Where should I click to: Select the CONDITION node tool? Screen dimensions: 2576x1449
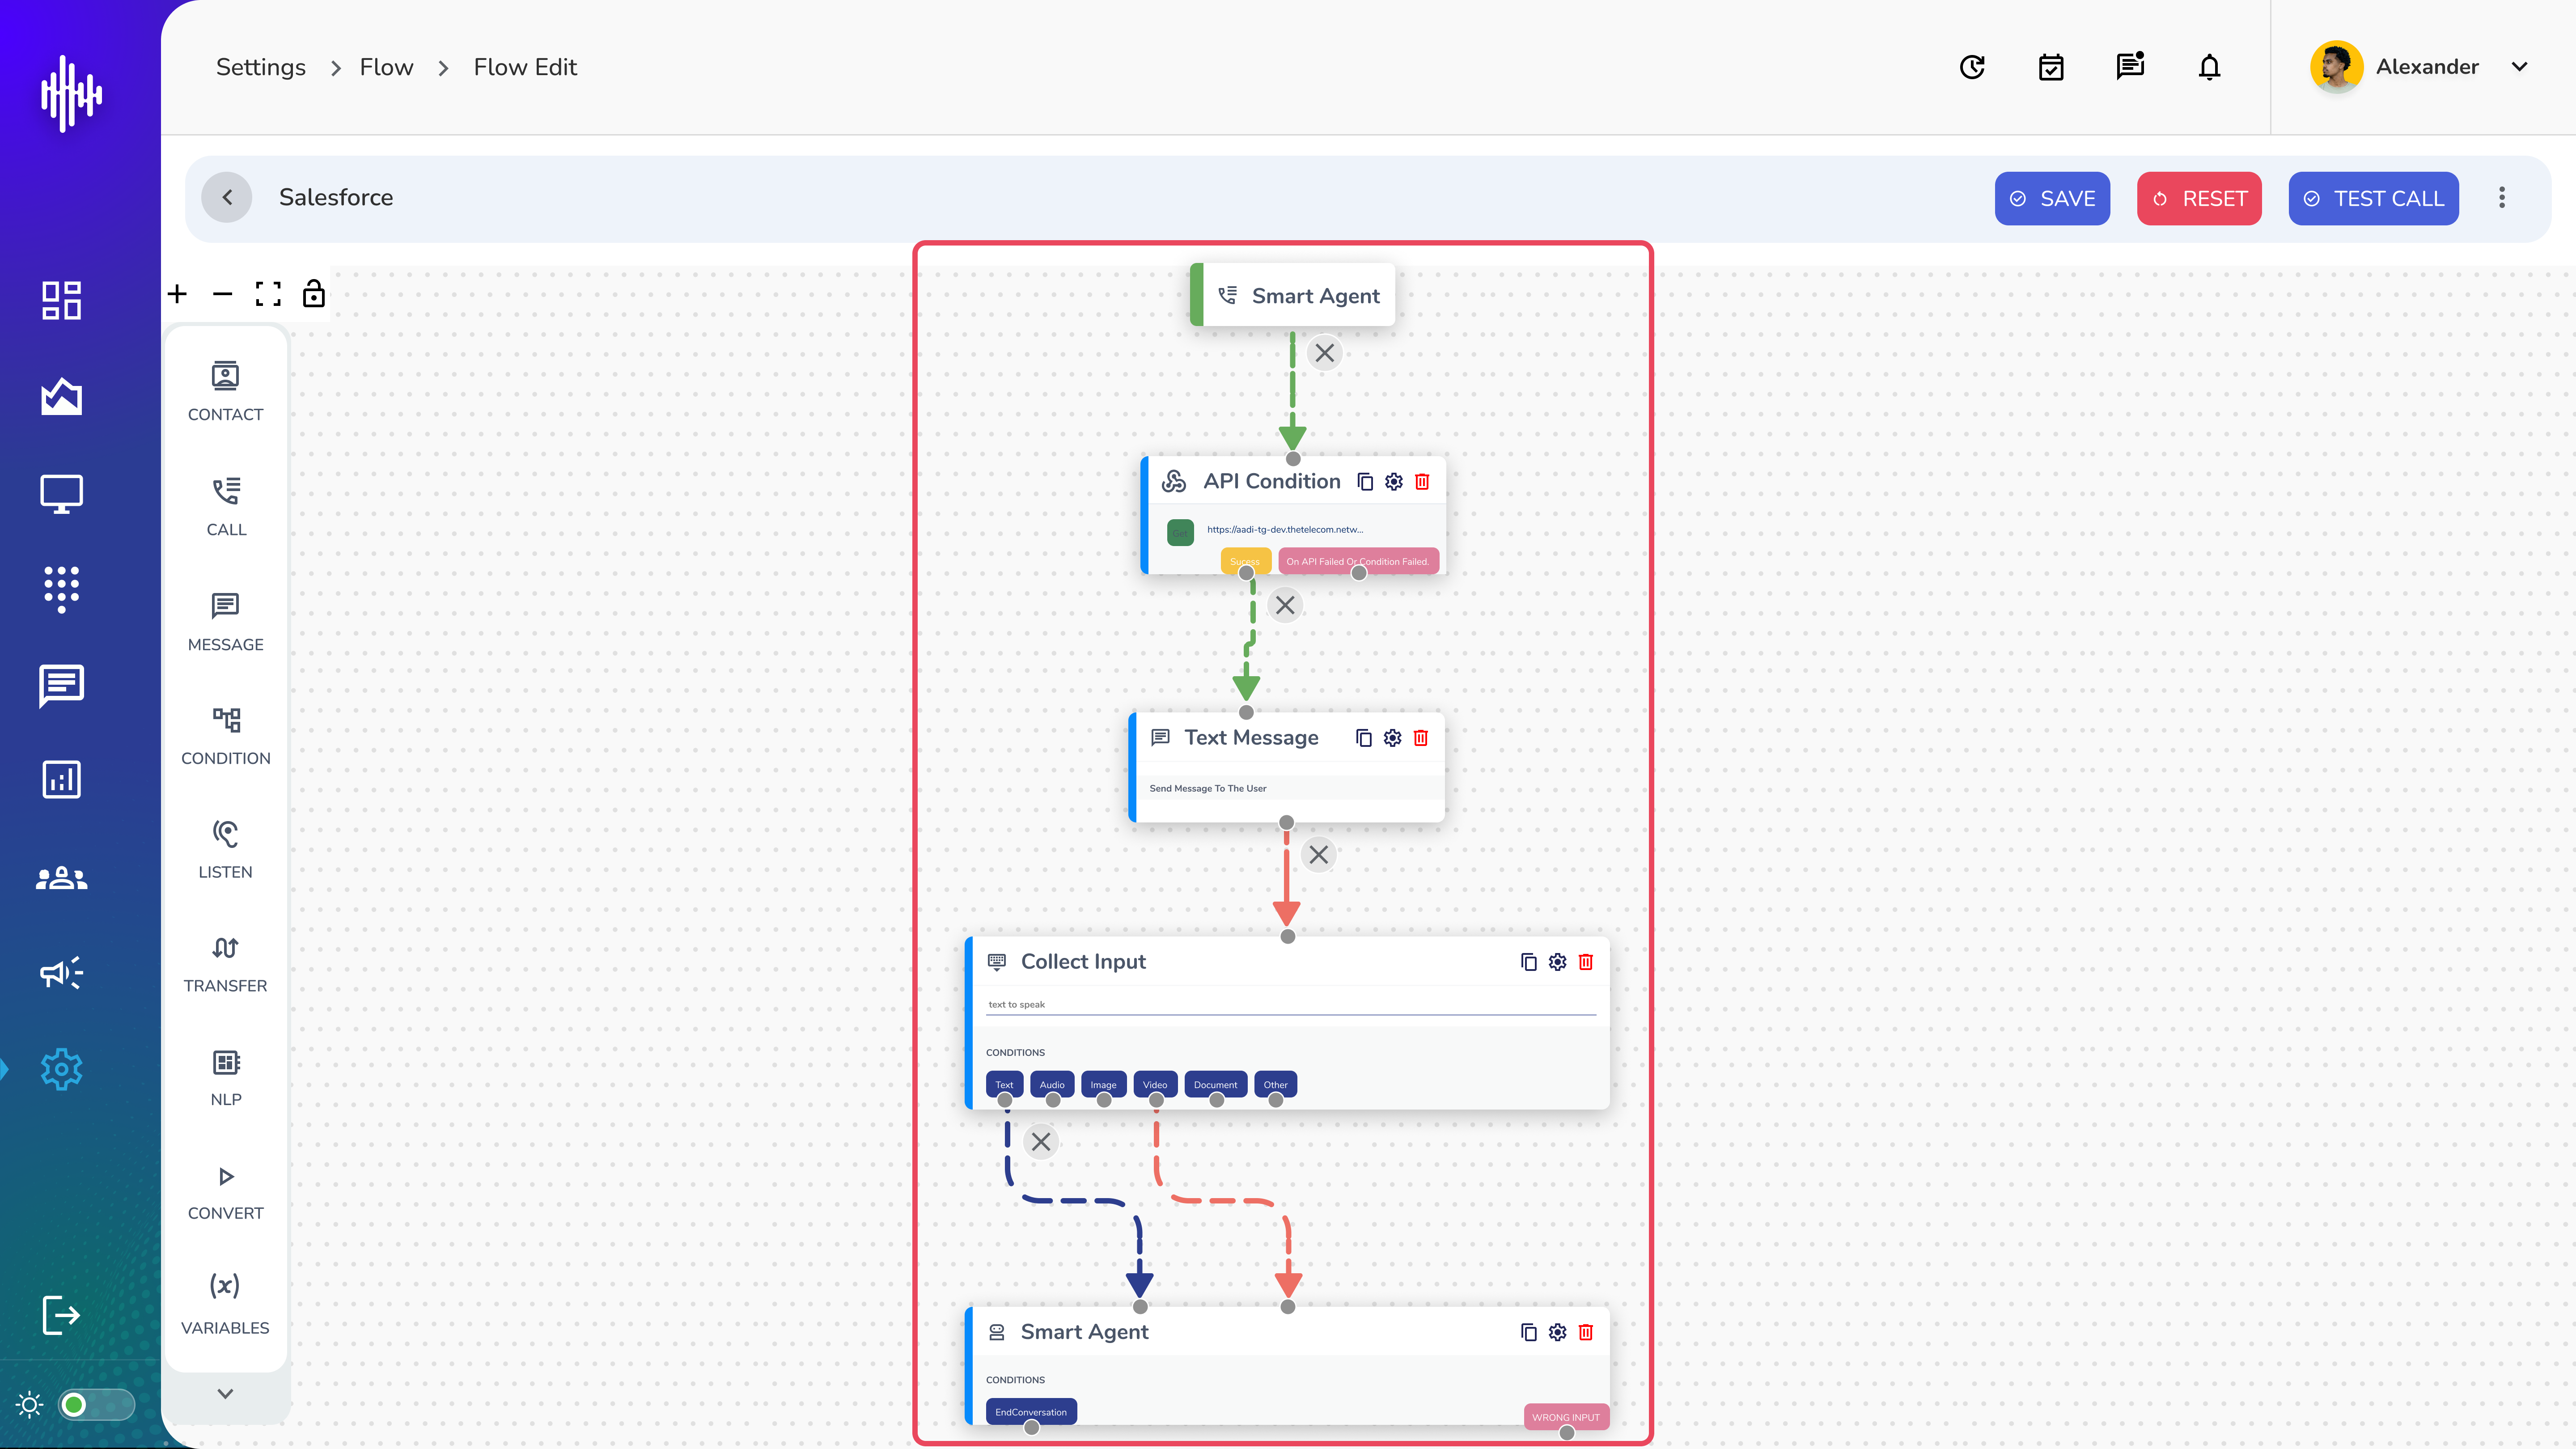point(225,736)
